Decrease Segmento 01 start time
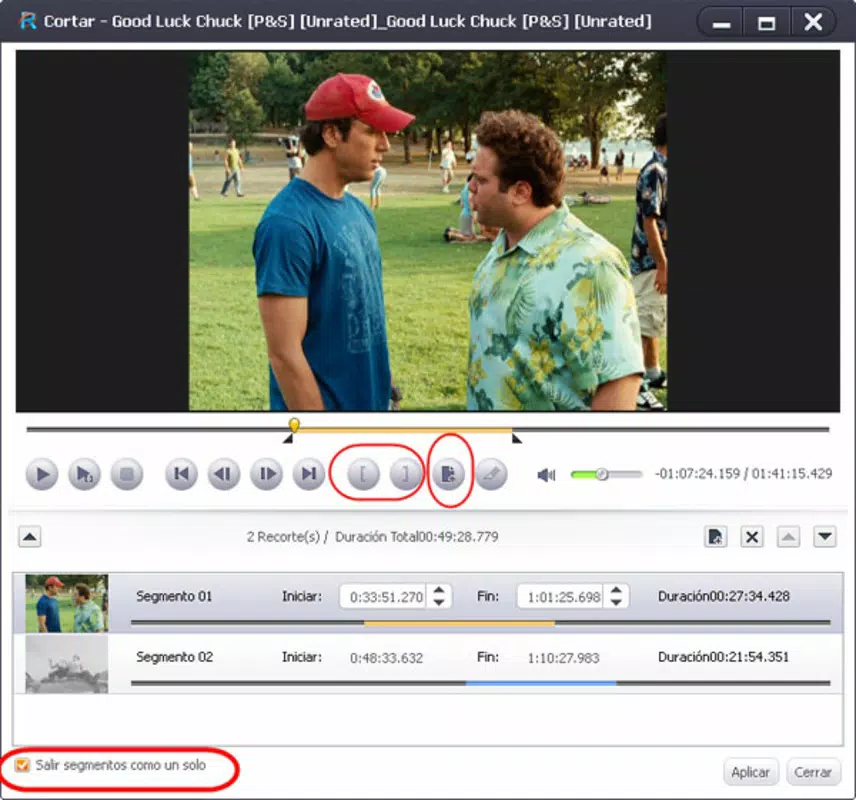The height and width of the screenshot is (800, 856). [x=439, y=602]
